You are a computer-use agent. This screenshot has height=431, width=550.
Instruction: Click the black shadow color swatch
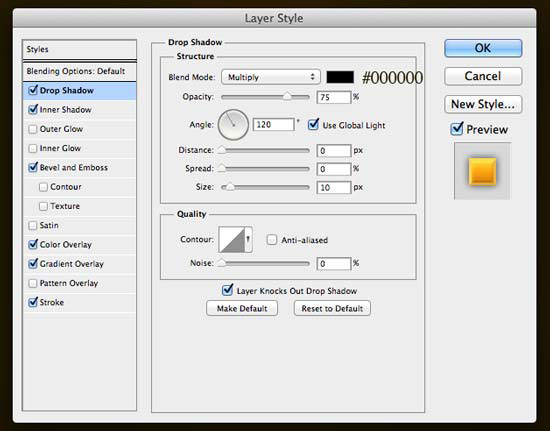point(340,77)
